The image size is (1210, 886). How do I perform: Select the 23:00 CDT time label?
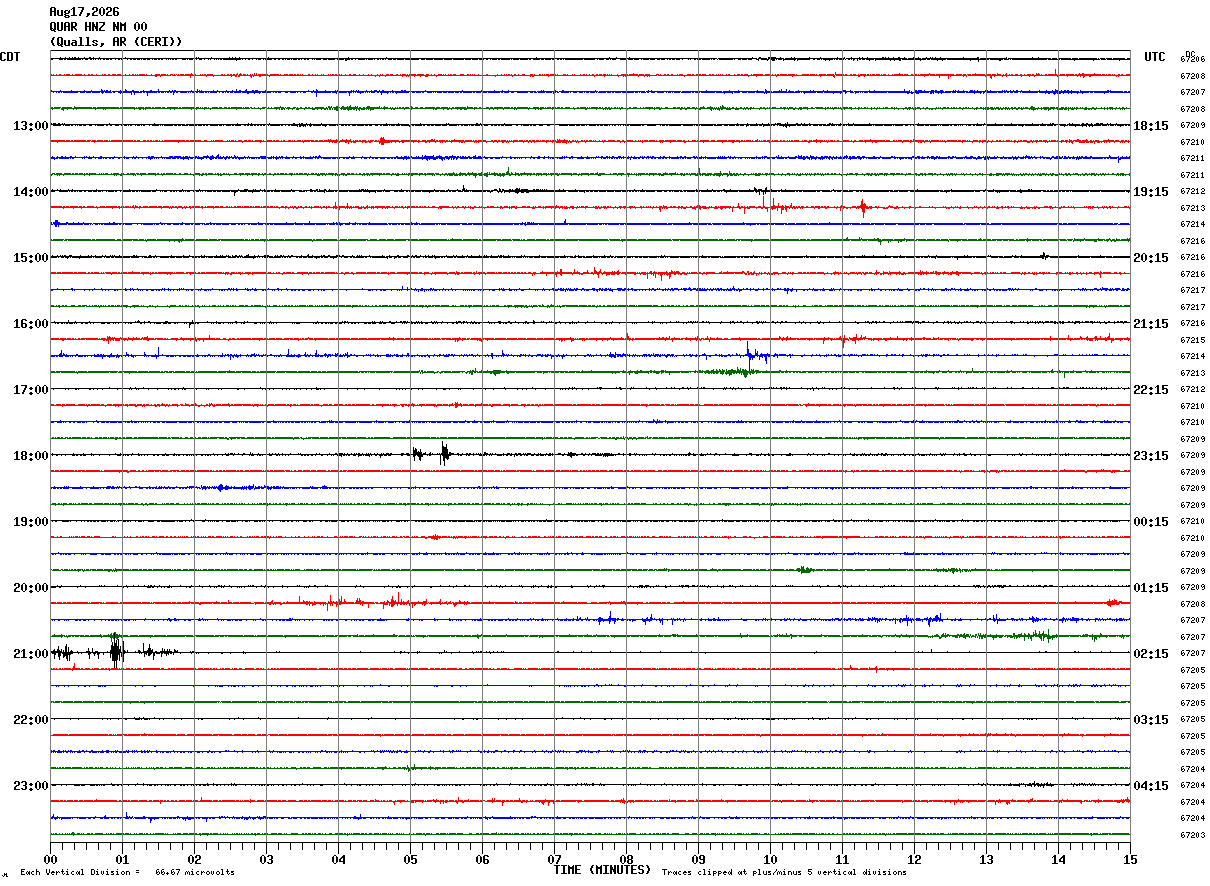31,786
